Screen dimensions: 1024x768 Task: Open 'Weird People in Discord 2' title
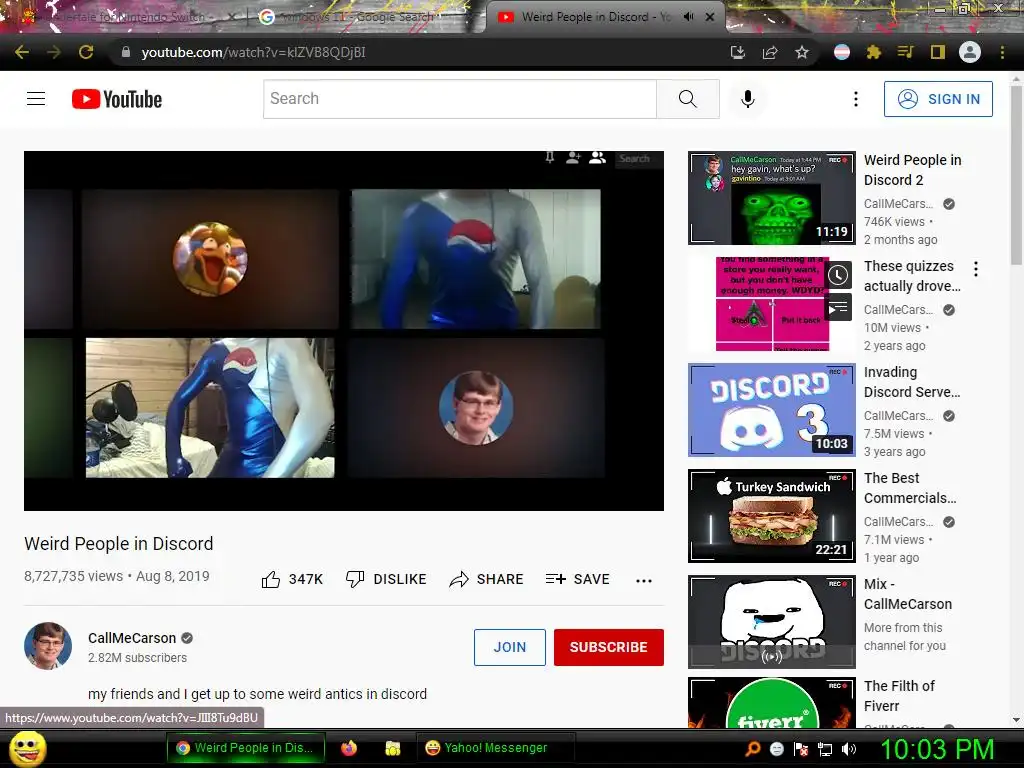tap(912, 170)
